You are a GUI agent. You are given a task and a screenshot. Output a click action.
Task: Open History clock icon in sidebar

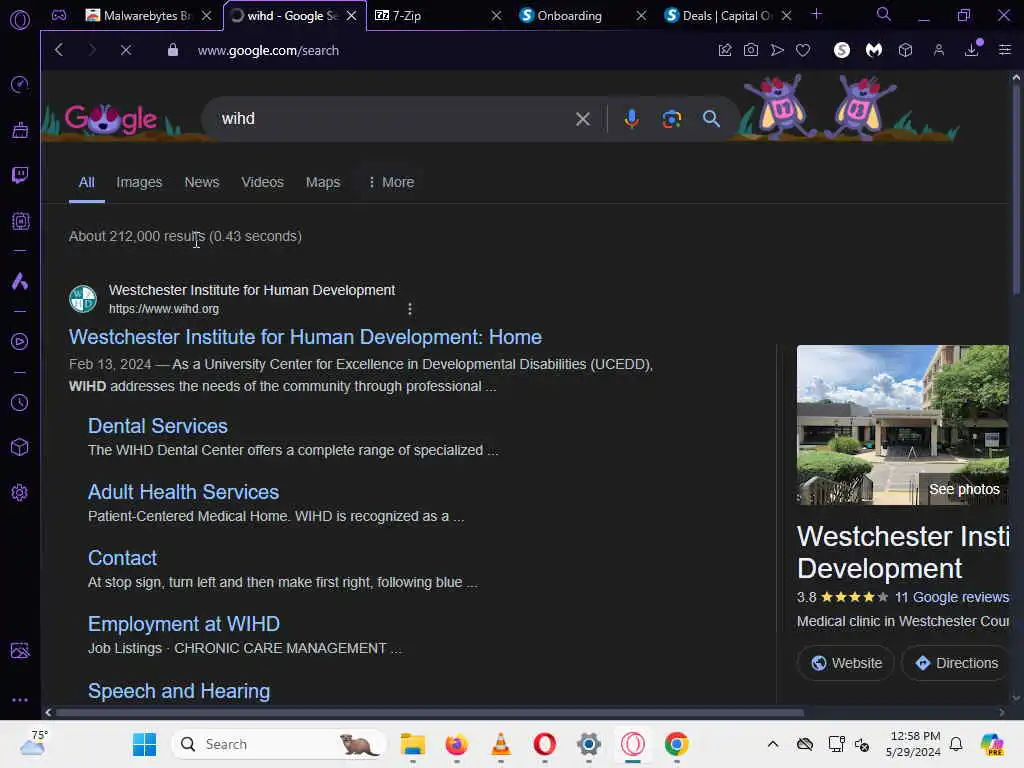[x=20, y=402]
